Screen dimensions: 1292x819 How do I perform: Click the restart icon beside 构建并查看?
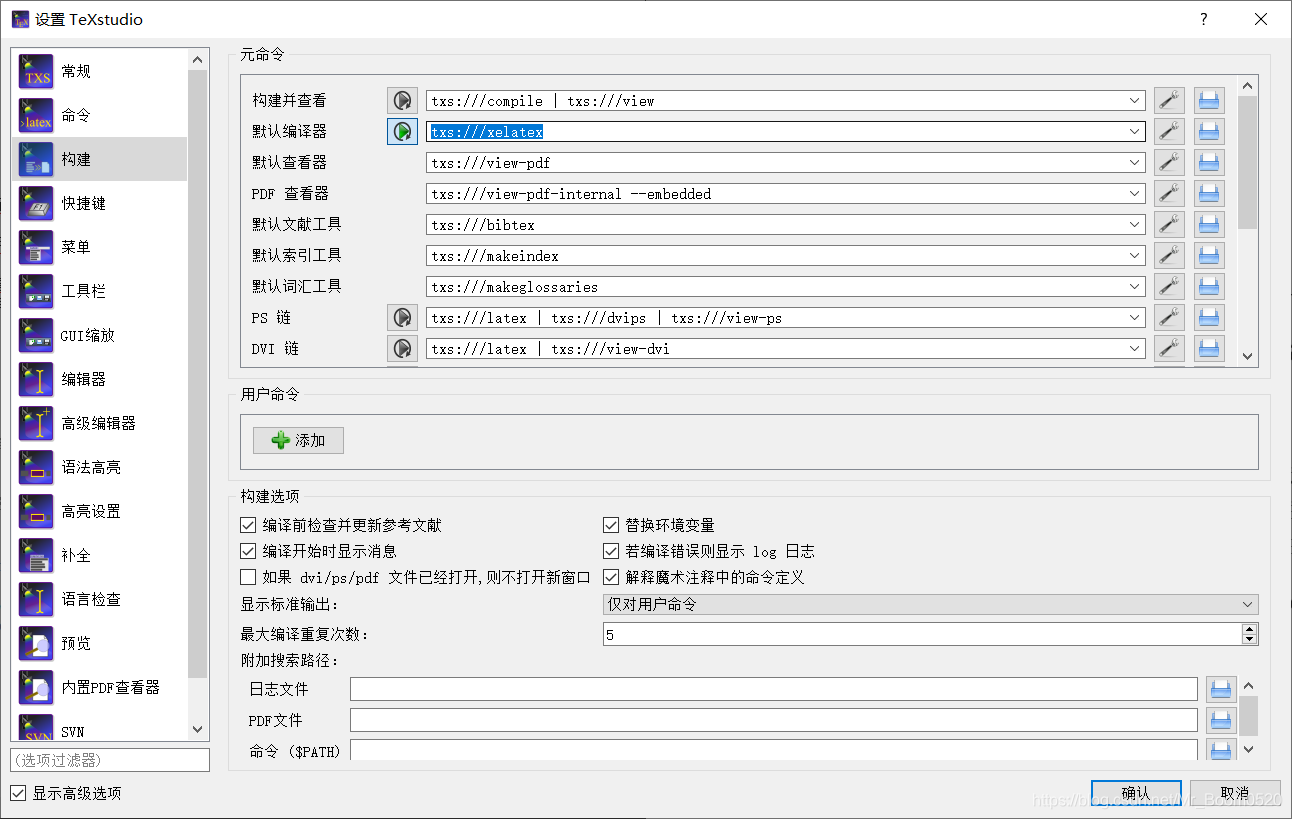pos(402,100)
